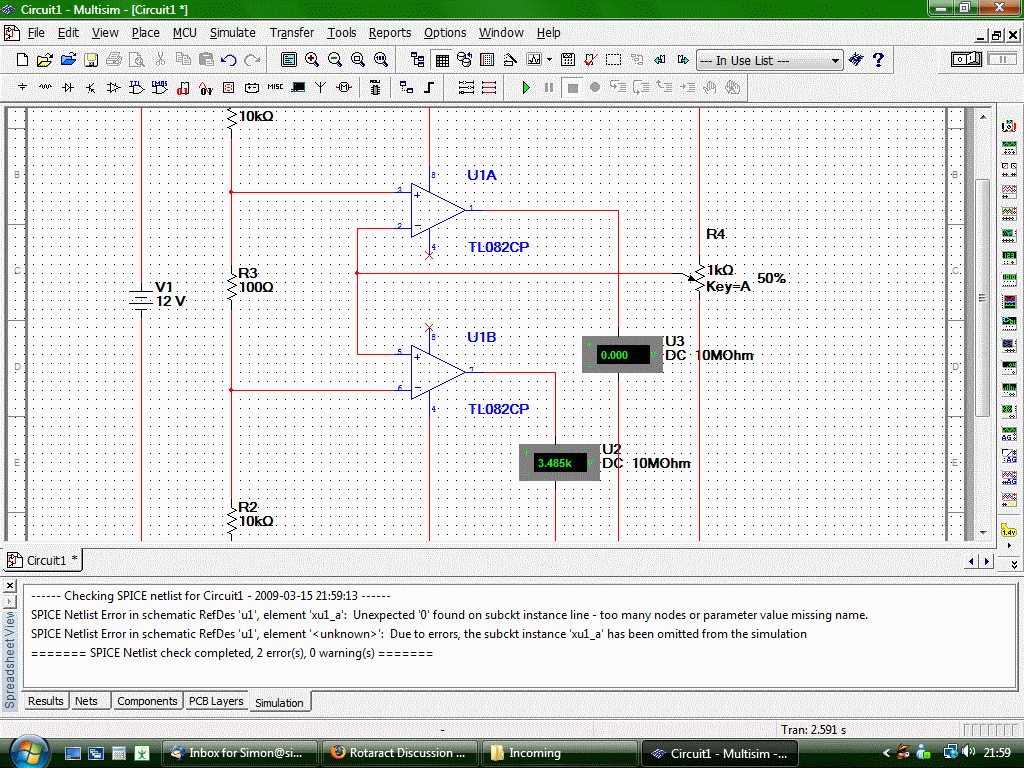Place a source component
Viewport: 1024px width, 768px height.
tap(22, 87)
